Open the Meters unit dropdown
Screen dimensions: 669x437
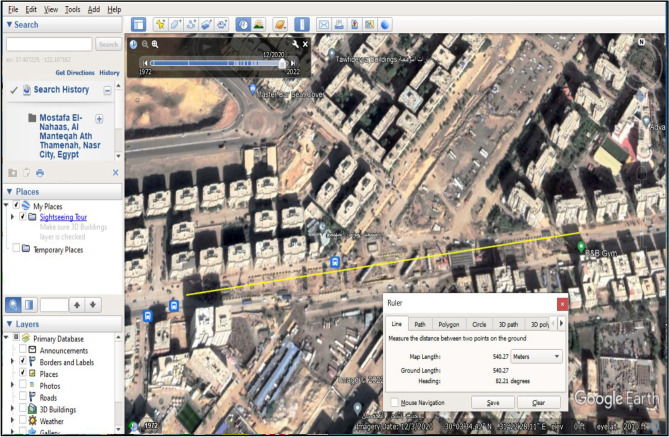(x=539, y=355)
